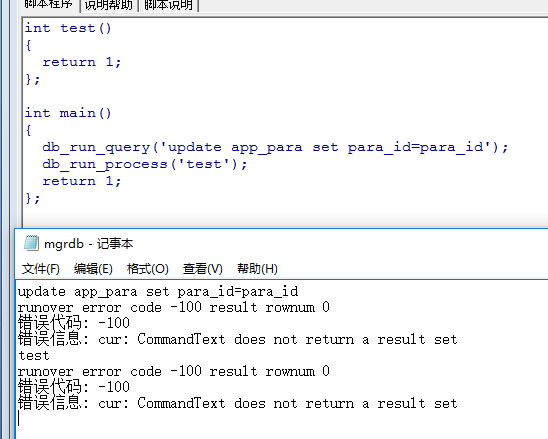
Task: Open the 文件(F) menu in Notepad
Action: coord(41,269)
